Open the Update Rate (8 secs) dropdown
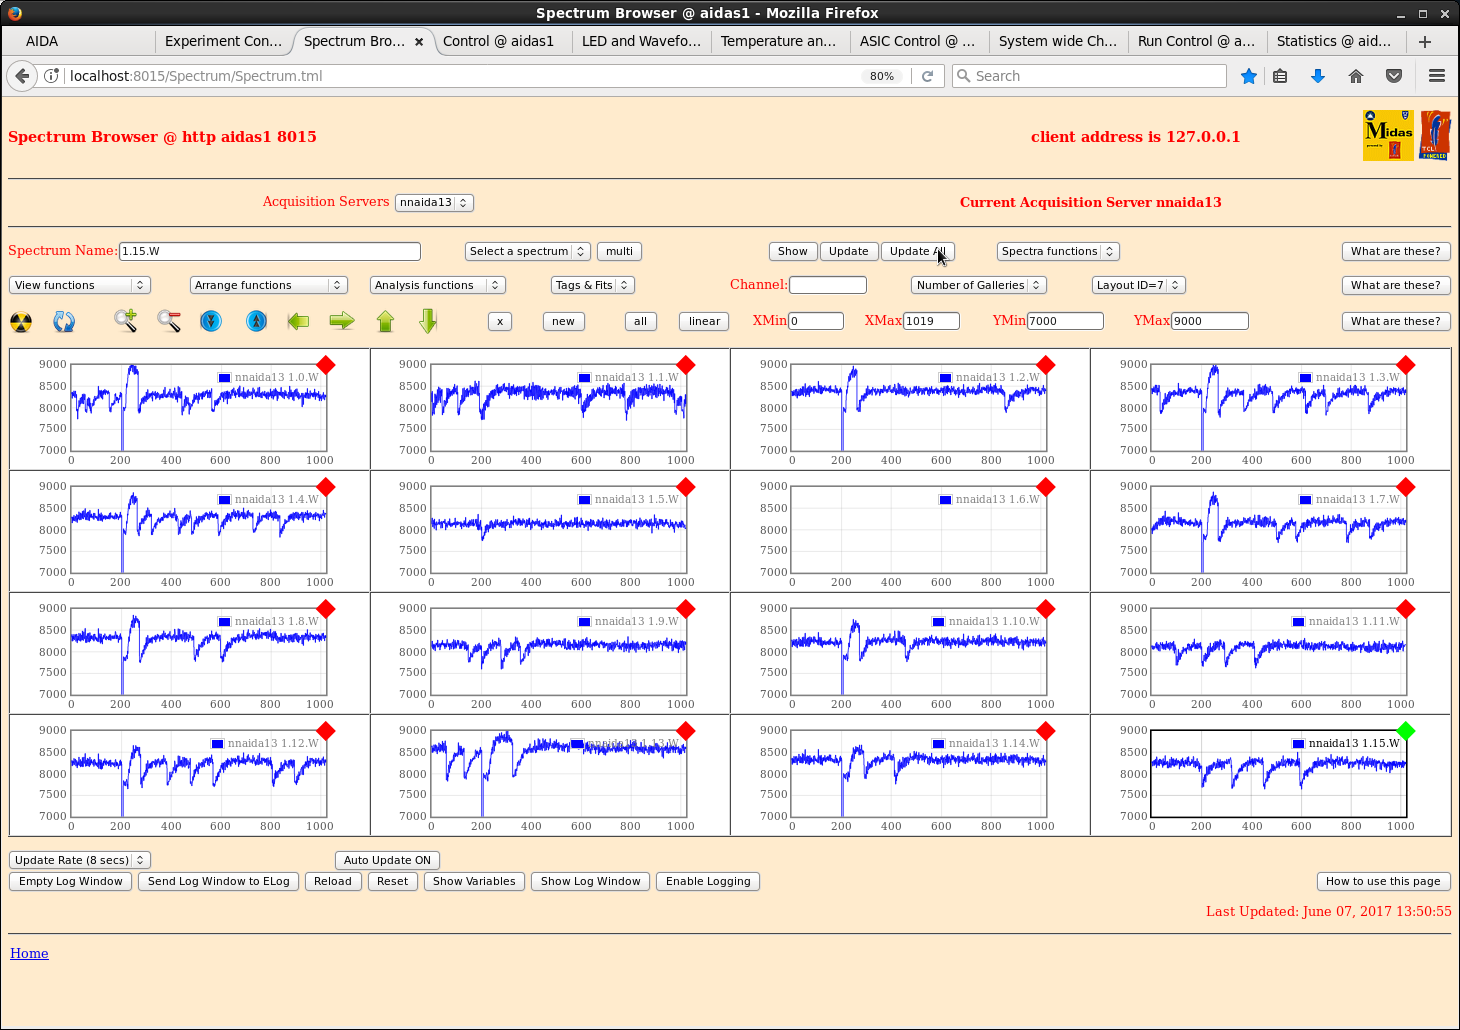Screen dimensions: 1460x1030 [80, 860]
